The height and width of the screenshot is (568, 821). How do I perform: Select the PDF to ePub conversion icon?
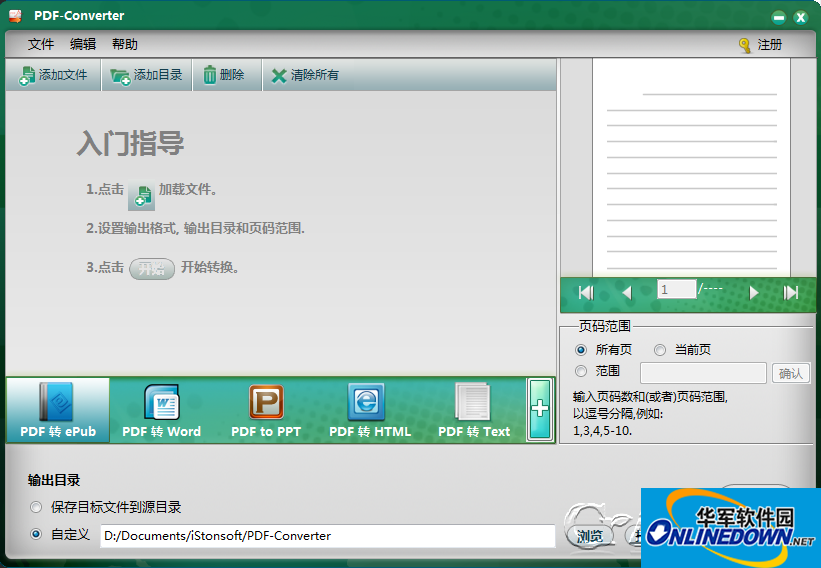tap(58, 410)
